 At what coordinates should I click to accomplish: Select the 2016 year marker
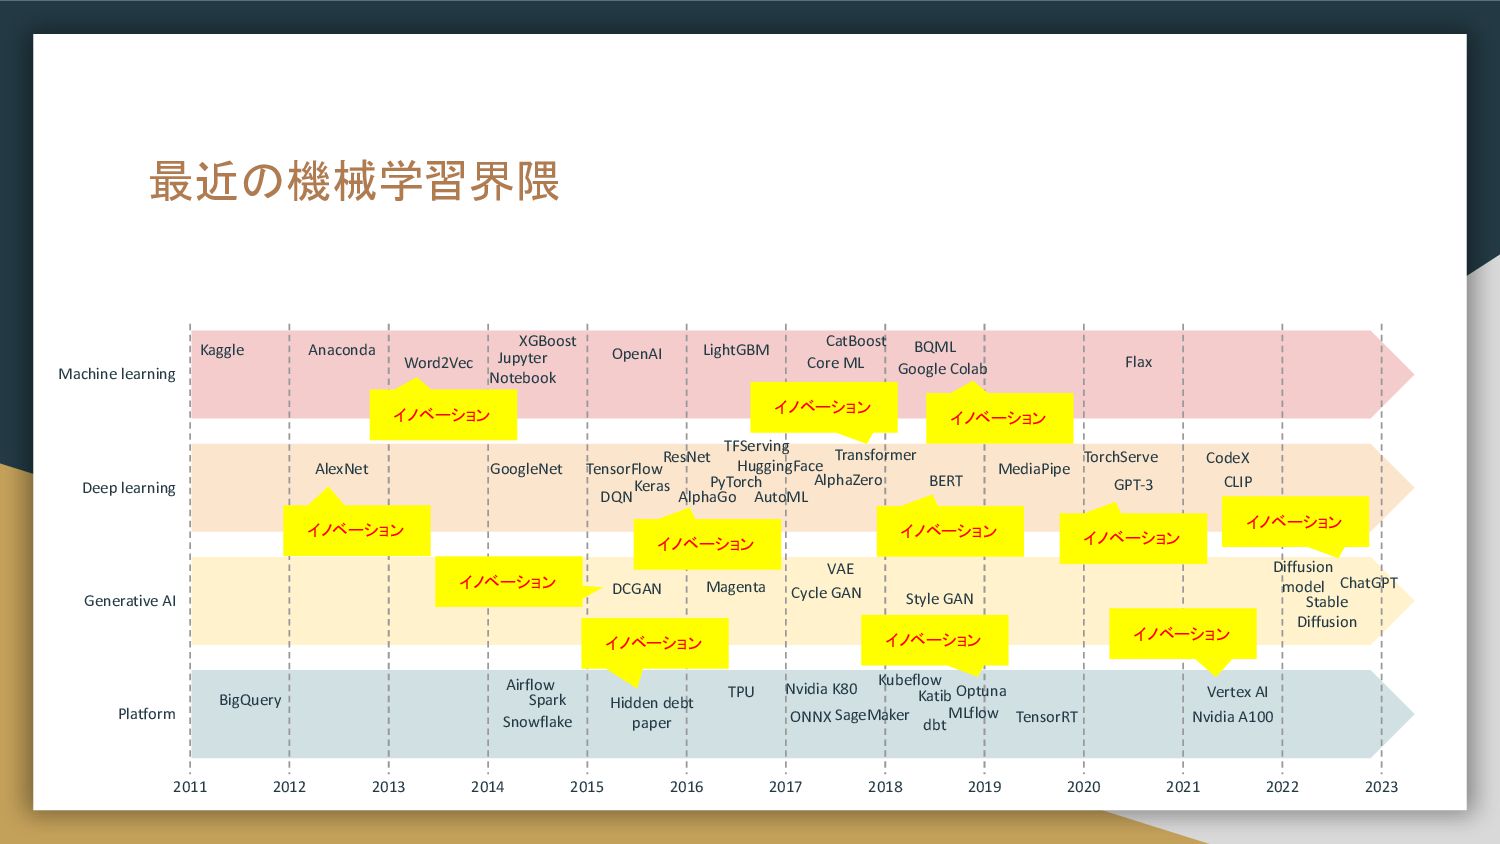click(x=686, y=787)
